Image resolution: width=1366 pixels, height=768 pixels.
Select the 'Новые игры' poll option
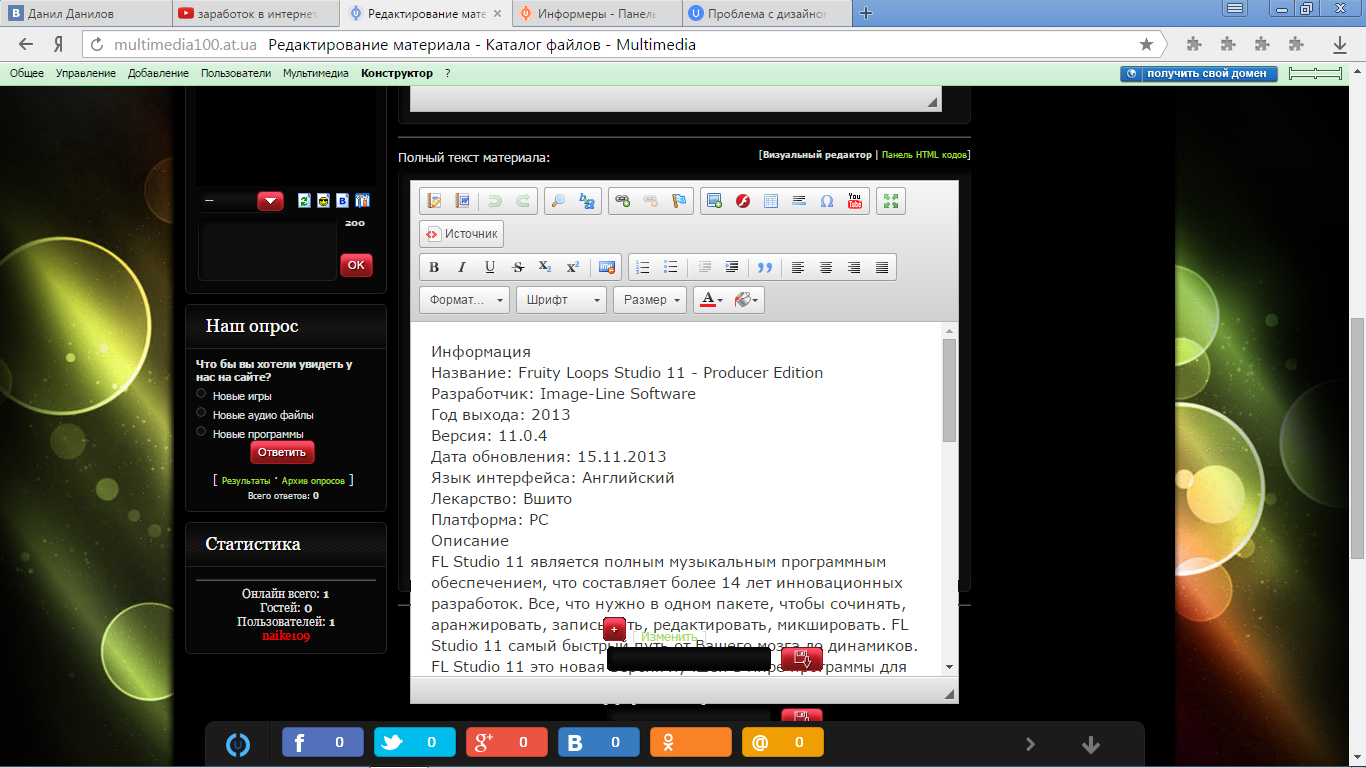(x=201, y=395)
